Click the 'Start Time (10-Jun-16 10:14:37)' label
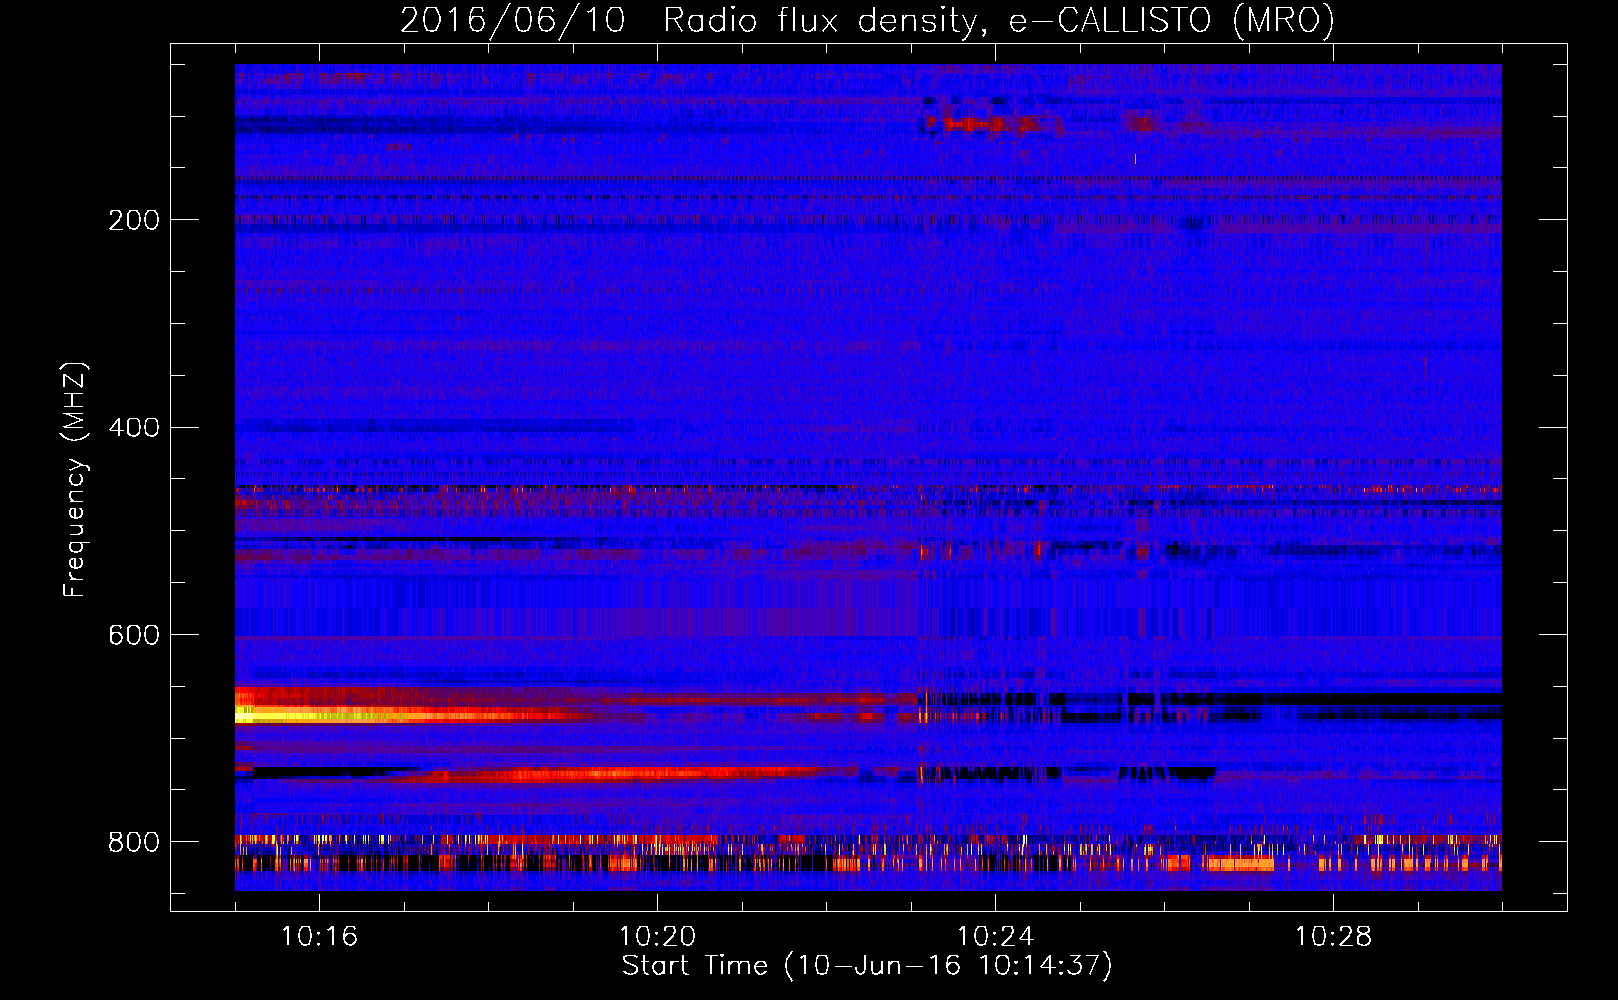Viewport: 1618px width, 1000px height. tap(867, 966)
